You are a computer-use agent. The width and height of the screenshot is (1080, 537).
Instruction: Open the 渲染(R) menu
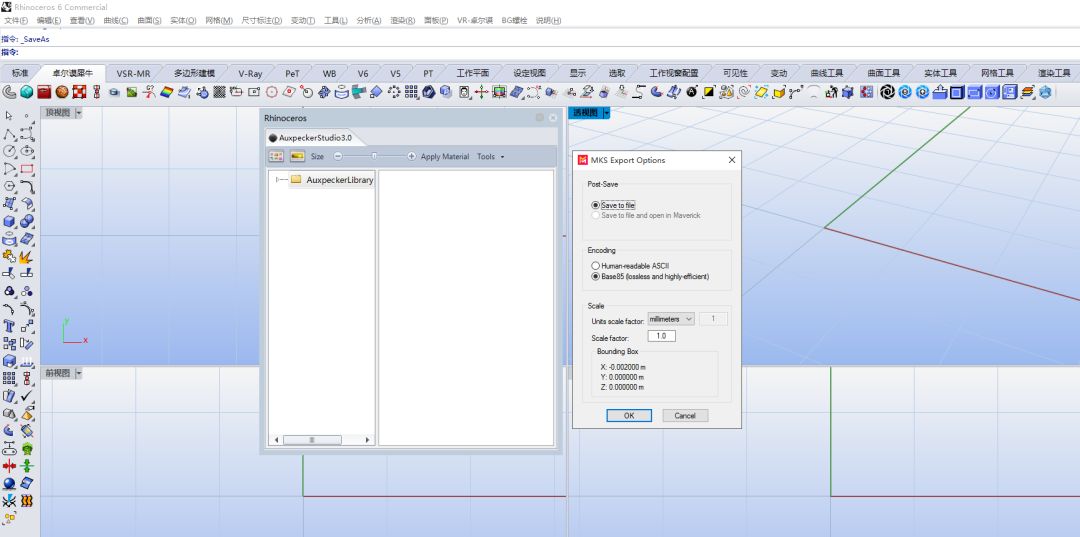[402, 21]
